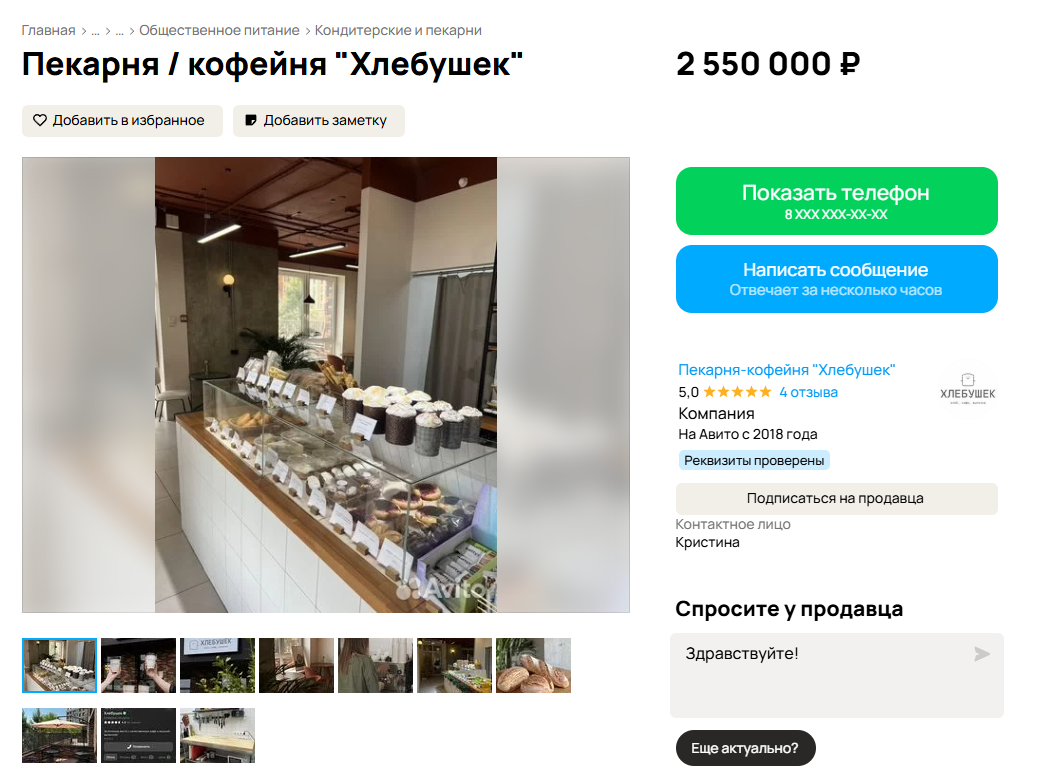
Task: Click the note icon in Добавить заметку
Action: (x=251, y=120)
